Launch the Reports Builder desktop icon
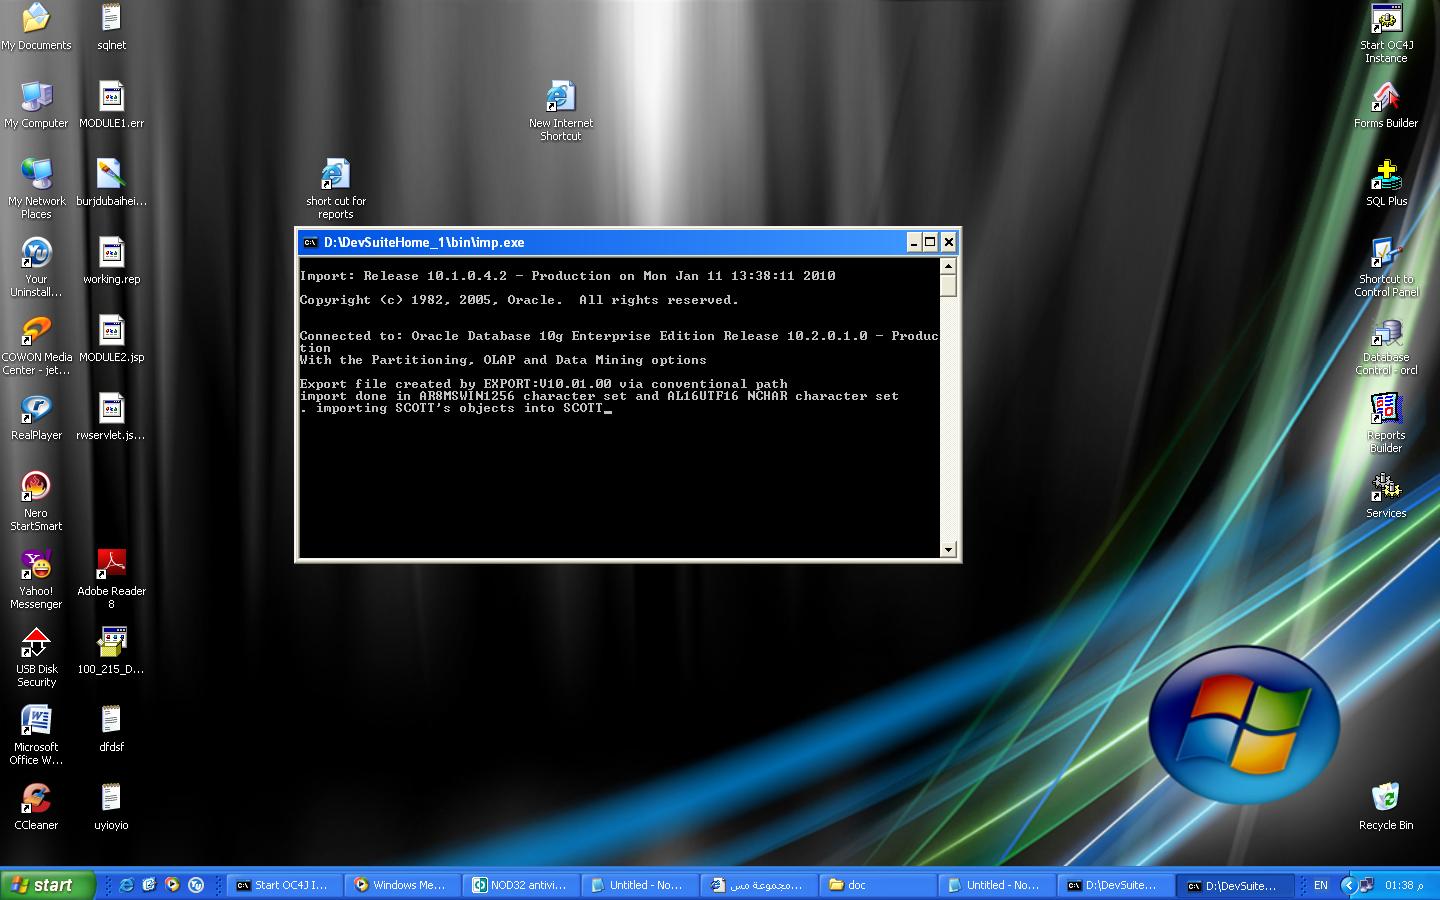Viewport: 1440px width, 900px height. point(1386,414)
